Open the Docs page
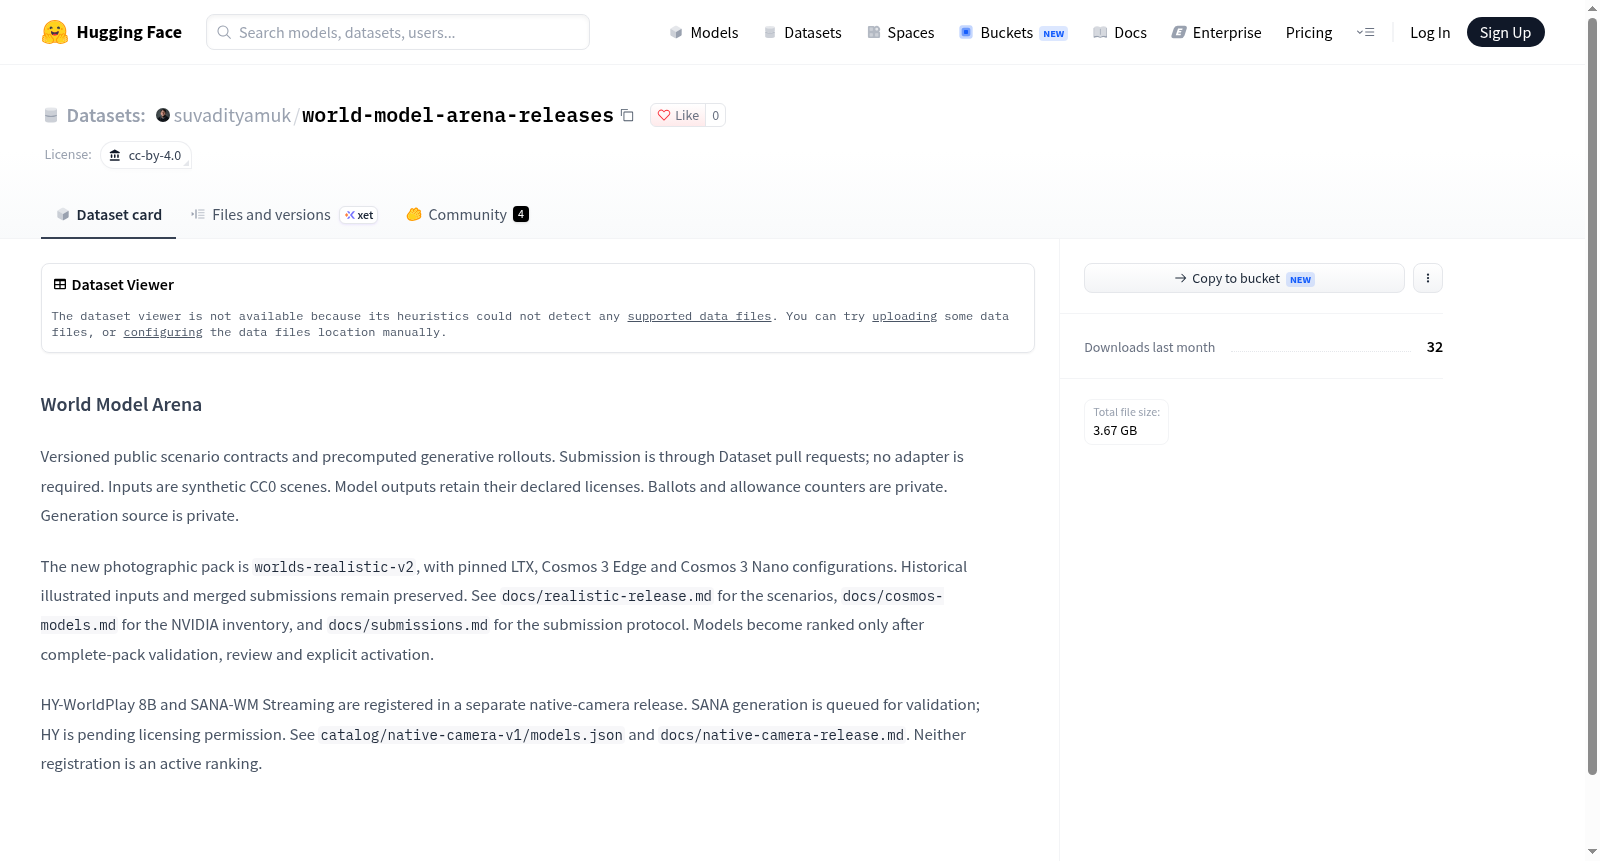This screenshot has height=861, width=1600. coord(1120,32)
